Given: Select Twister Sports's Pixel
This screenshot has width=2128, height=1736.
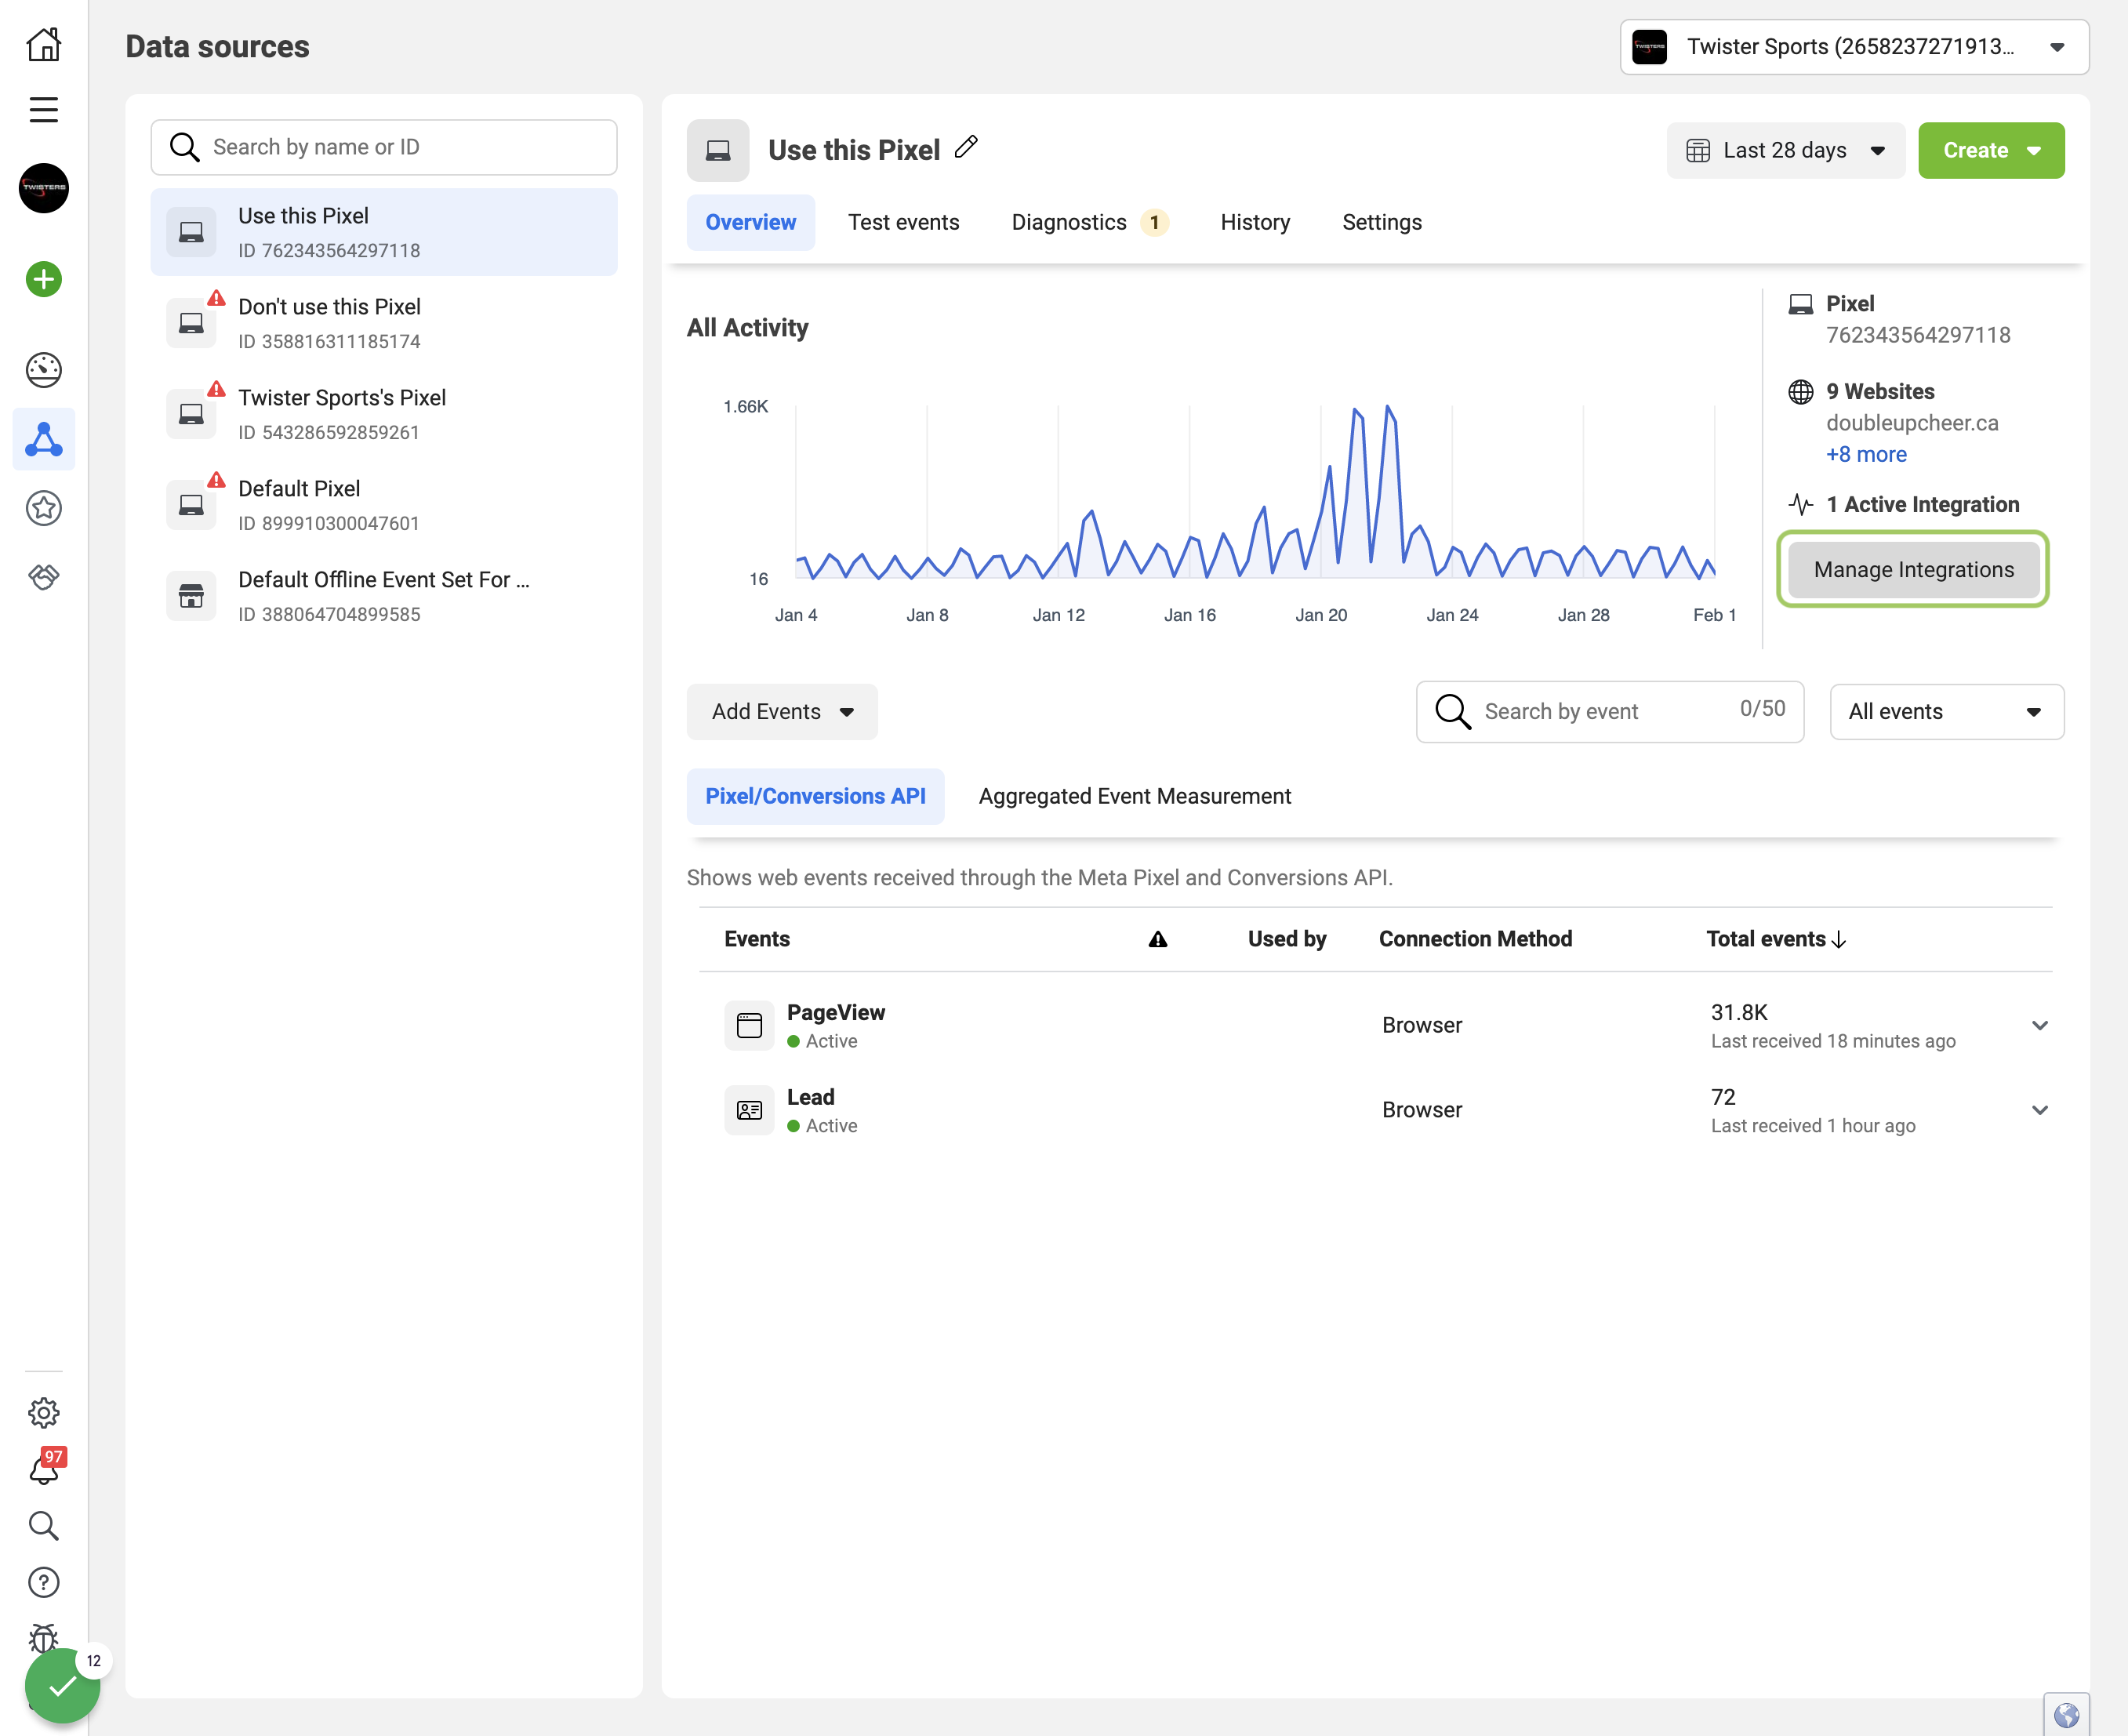Looking at the screenshot, I should [384, 414].
